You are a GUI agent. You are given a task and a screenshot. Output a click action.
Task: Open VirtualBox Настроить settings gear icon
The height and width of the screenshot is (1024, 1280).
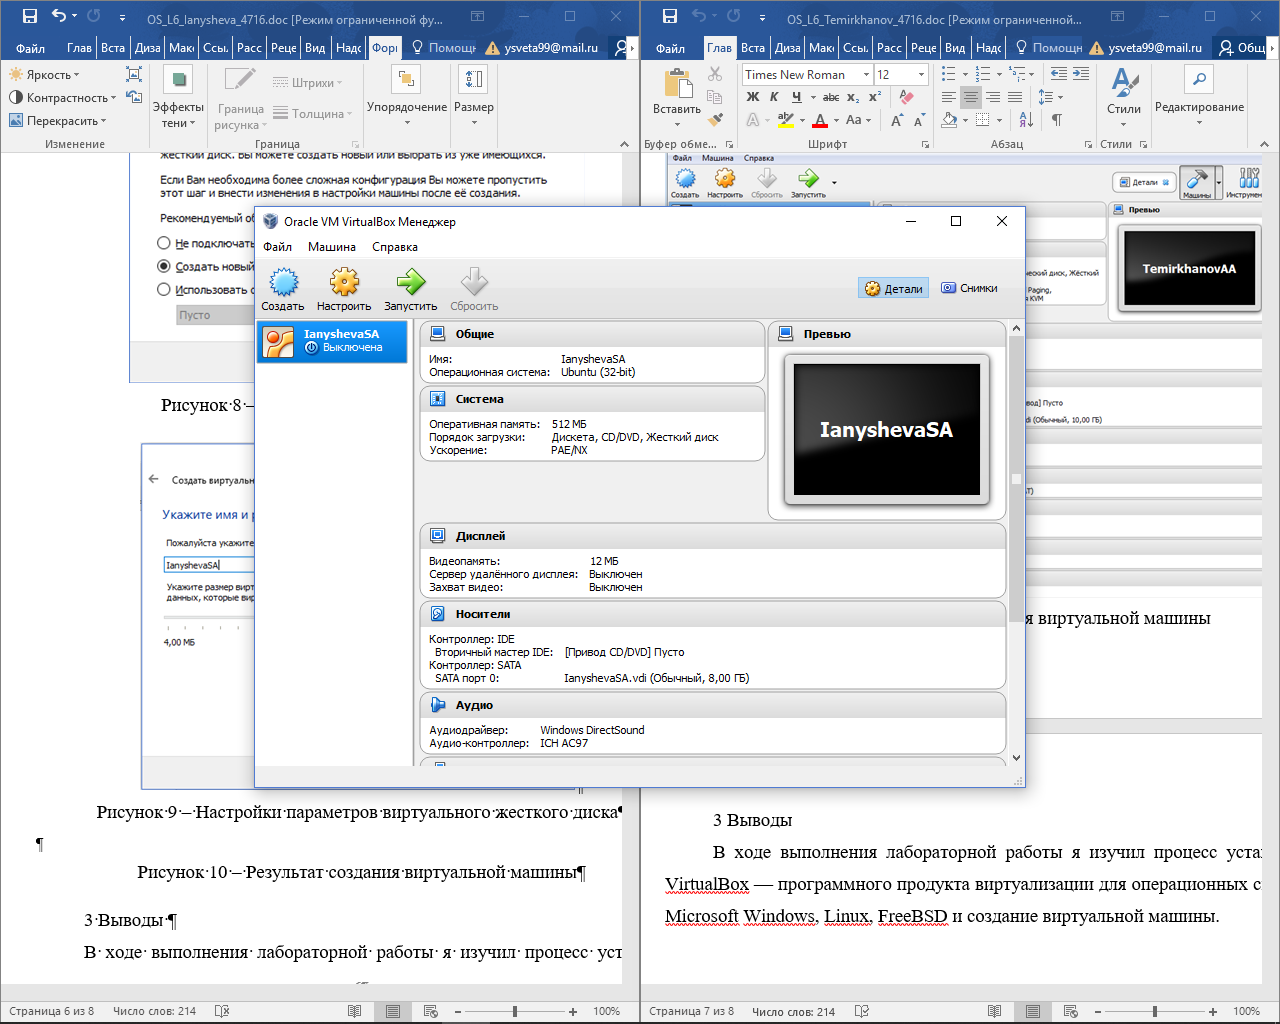(x=344, y=283)
